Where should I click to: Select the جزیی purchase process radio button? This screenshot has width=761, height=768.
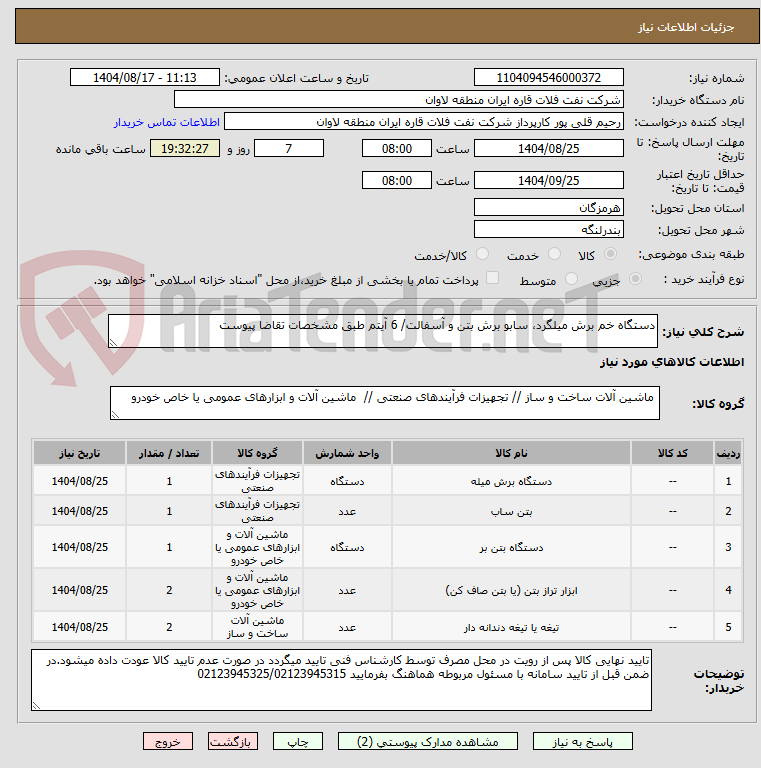coord(635,279)
